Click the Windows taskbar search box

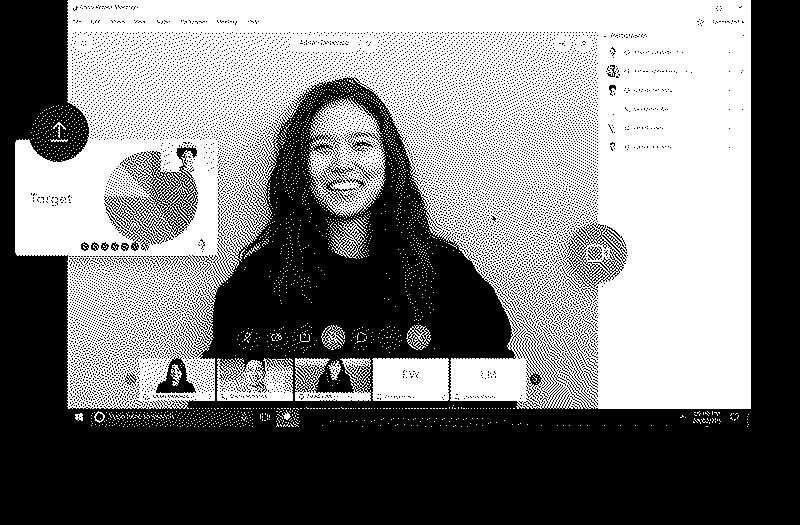(170, 416)
